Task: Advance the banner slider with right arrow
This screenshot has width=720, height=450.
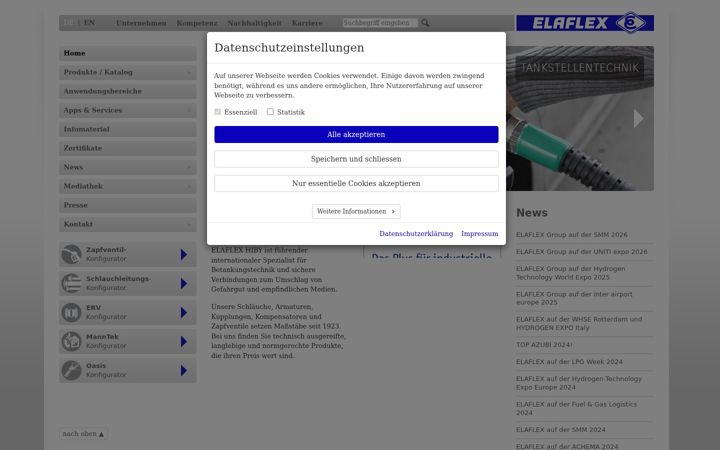Action: point(638,118)
